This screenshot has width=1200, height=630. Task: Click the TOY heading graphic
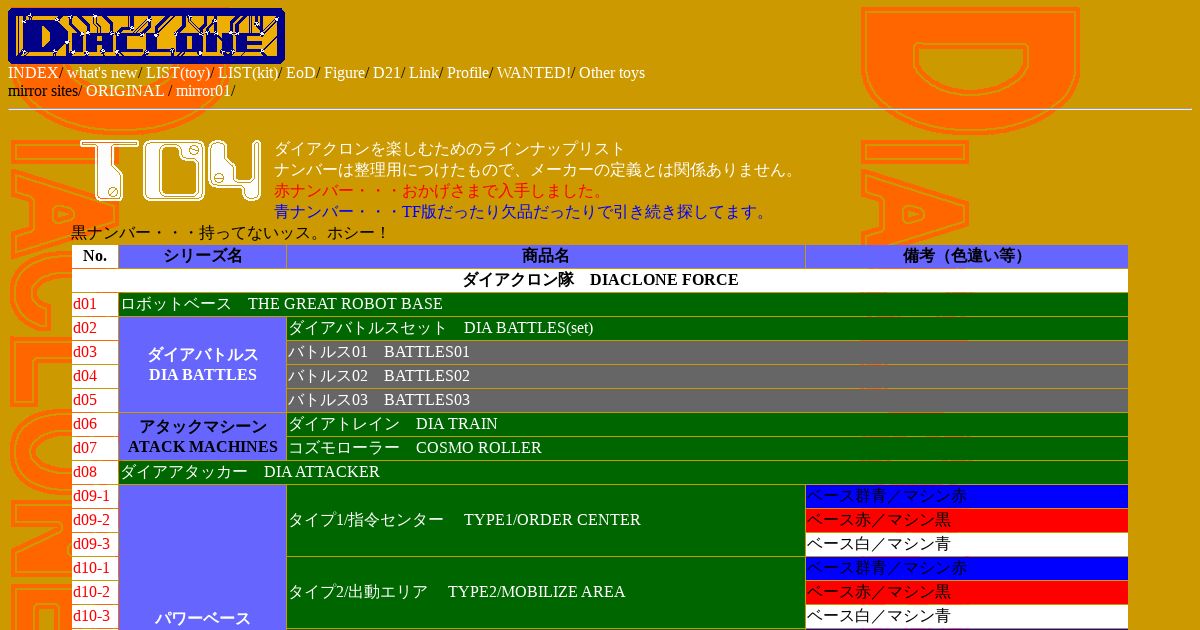[171, 170]
